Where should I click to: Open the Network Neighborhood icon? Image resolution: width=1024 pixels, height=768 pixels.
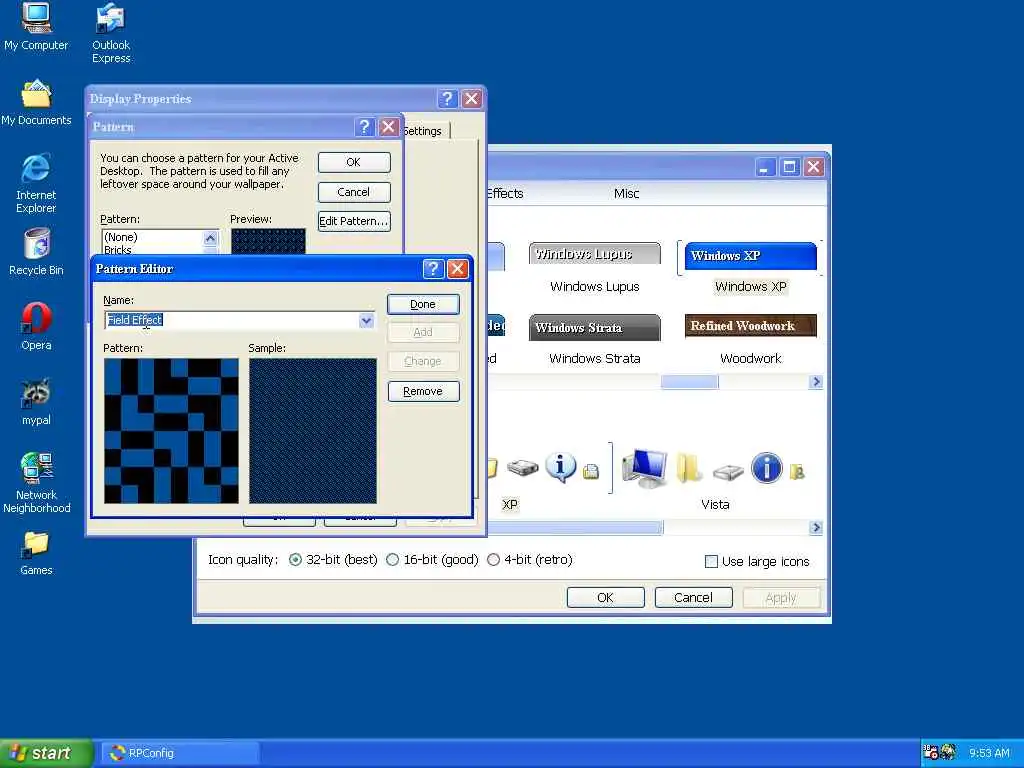click(37, 482)
